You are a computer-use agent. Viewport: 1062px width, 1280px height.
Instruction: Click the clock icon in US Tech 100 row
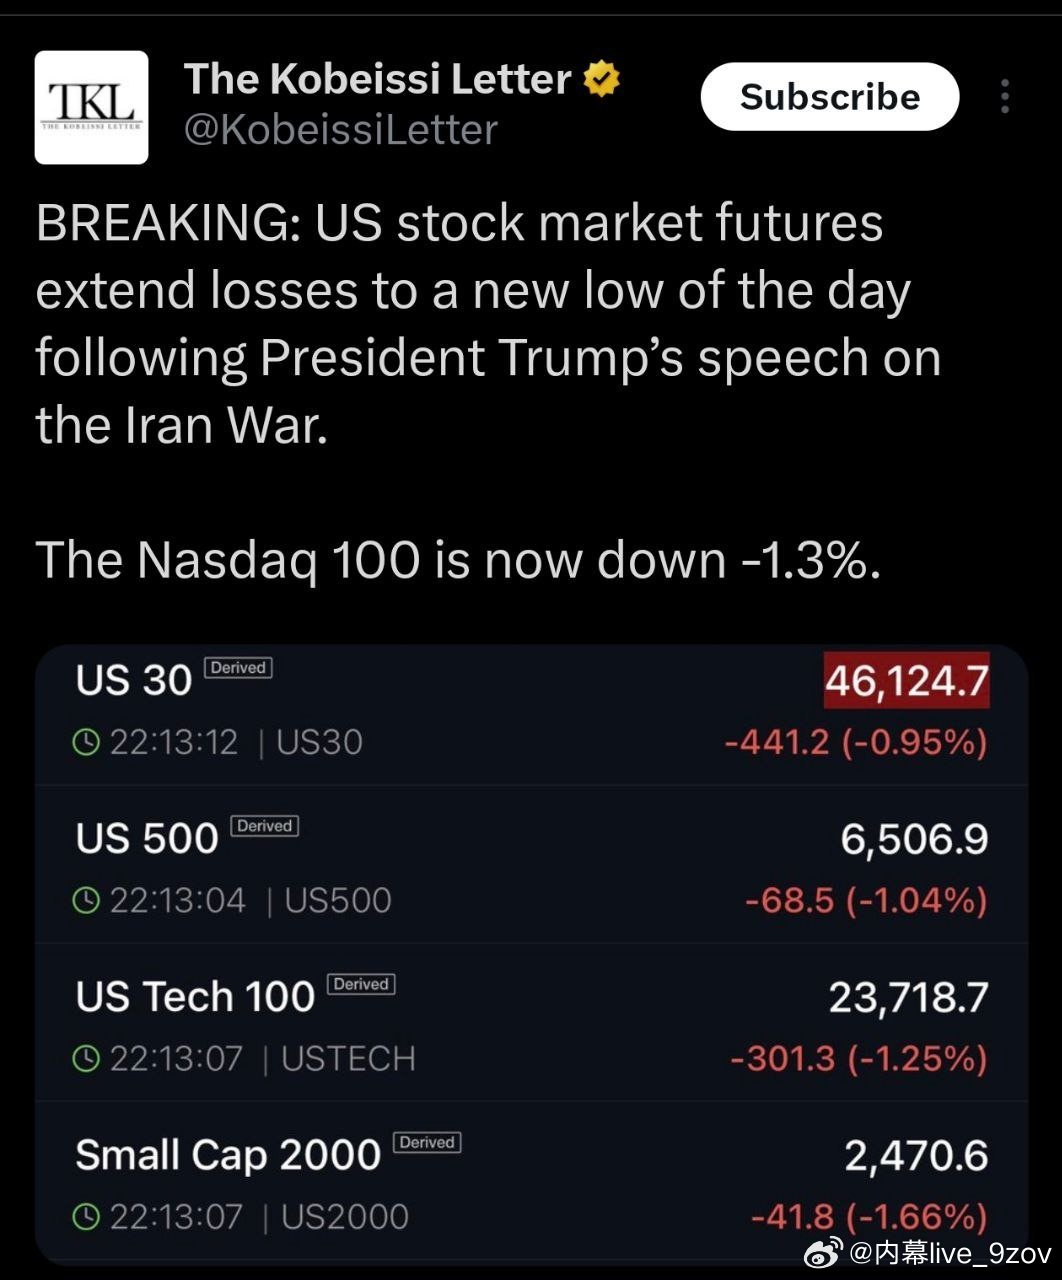point(88,1058)
